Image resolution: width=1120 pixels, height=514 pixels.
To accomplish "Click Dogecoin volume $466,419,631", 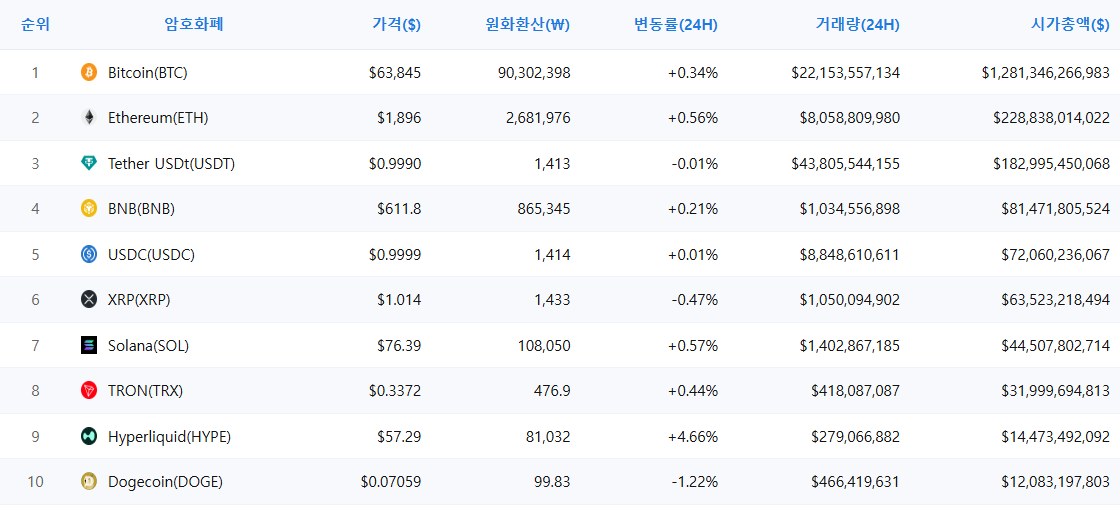I will tap(856, 482).
